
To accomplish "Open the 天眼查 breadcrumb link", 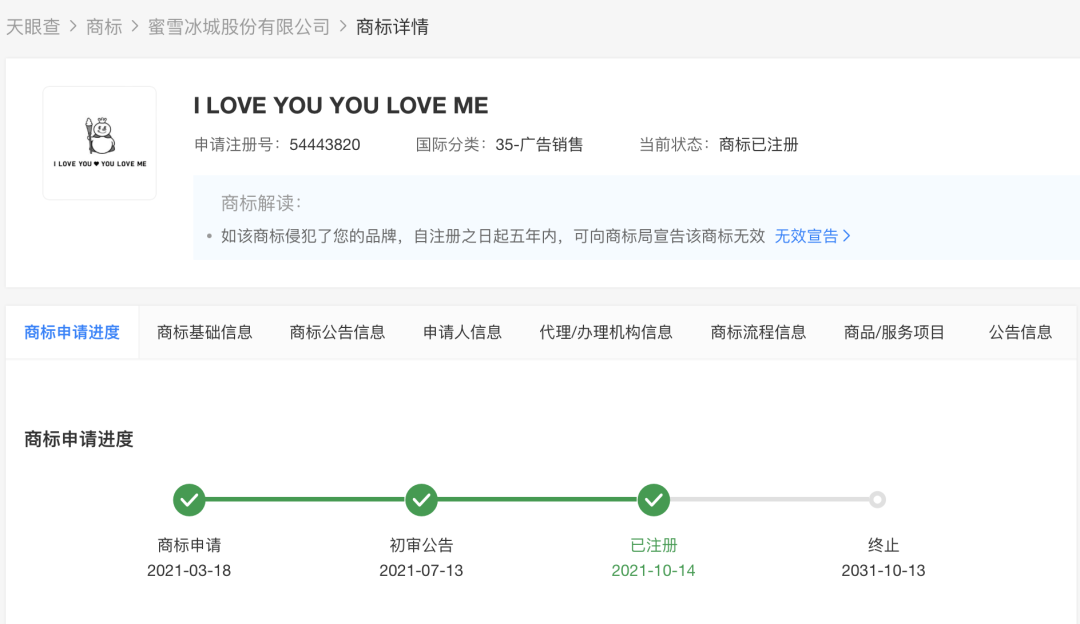I will click(33, 27).
